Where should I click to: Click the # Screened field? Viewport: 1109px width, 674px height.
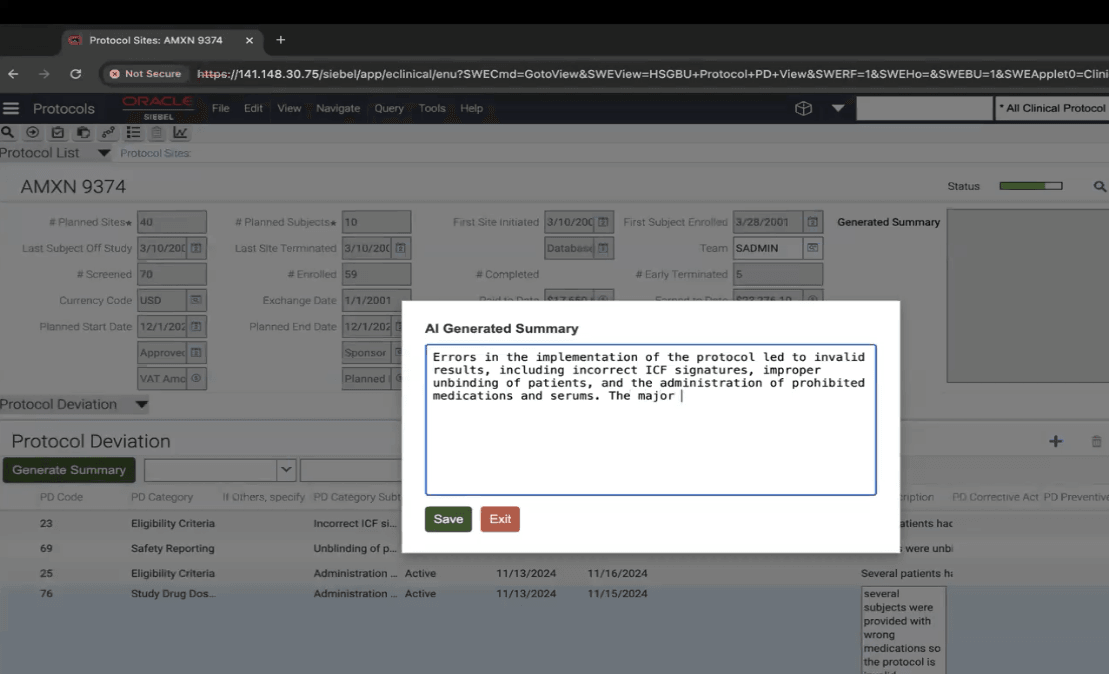[172, 274]
